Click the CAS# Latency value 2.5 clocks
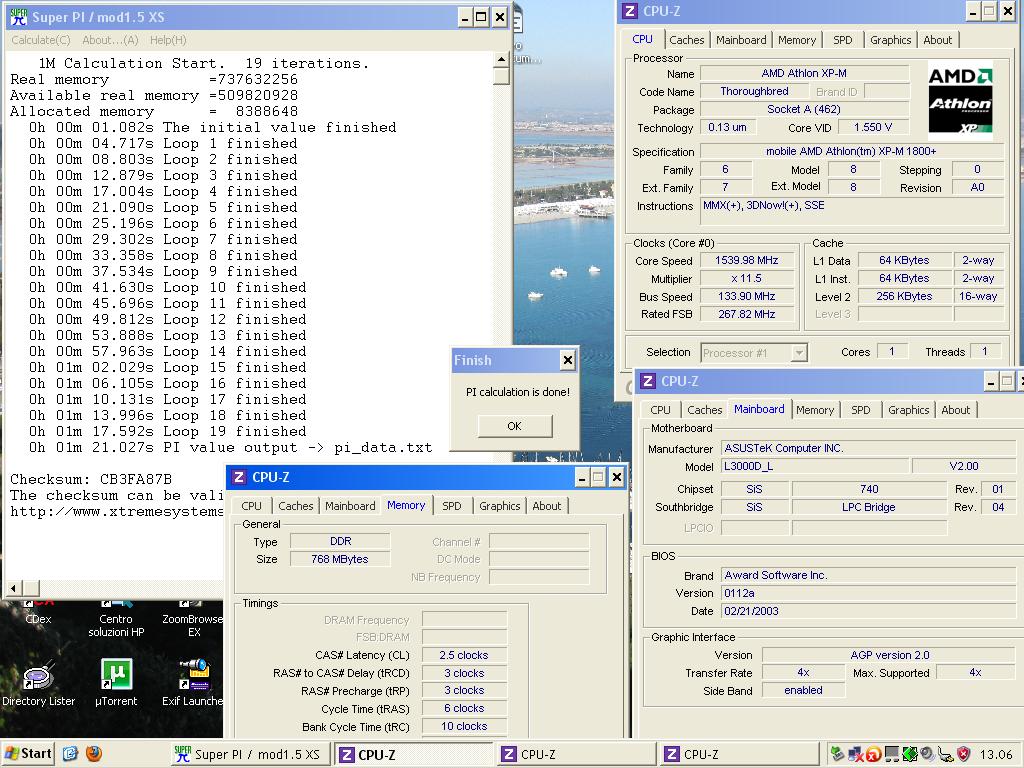This screenshot has height=768, width=1024. [464, 655]
